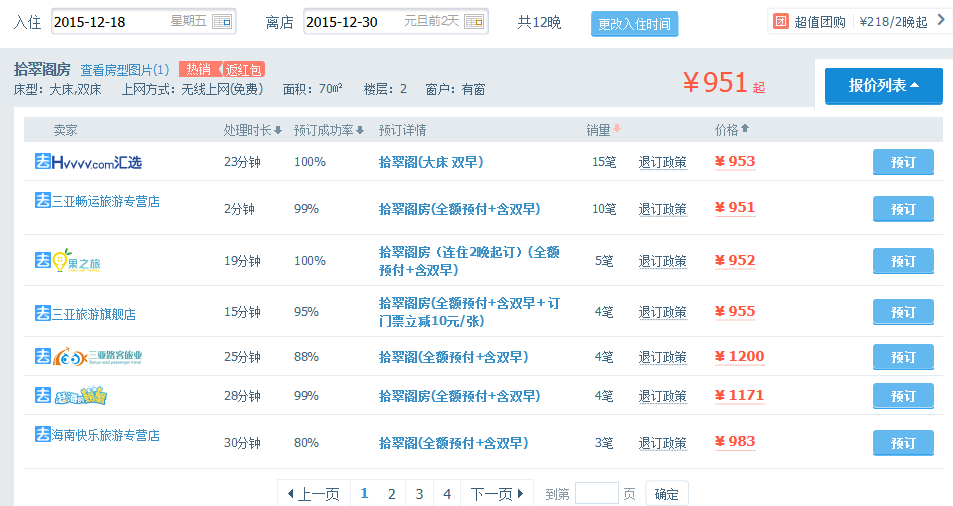953x506 pixels.
Task: Click the orange group-buy 团 icon
Action: point(781,21)
